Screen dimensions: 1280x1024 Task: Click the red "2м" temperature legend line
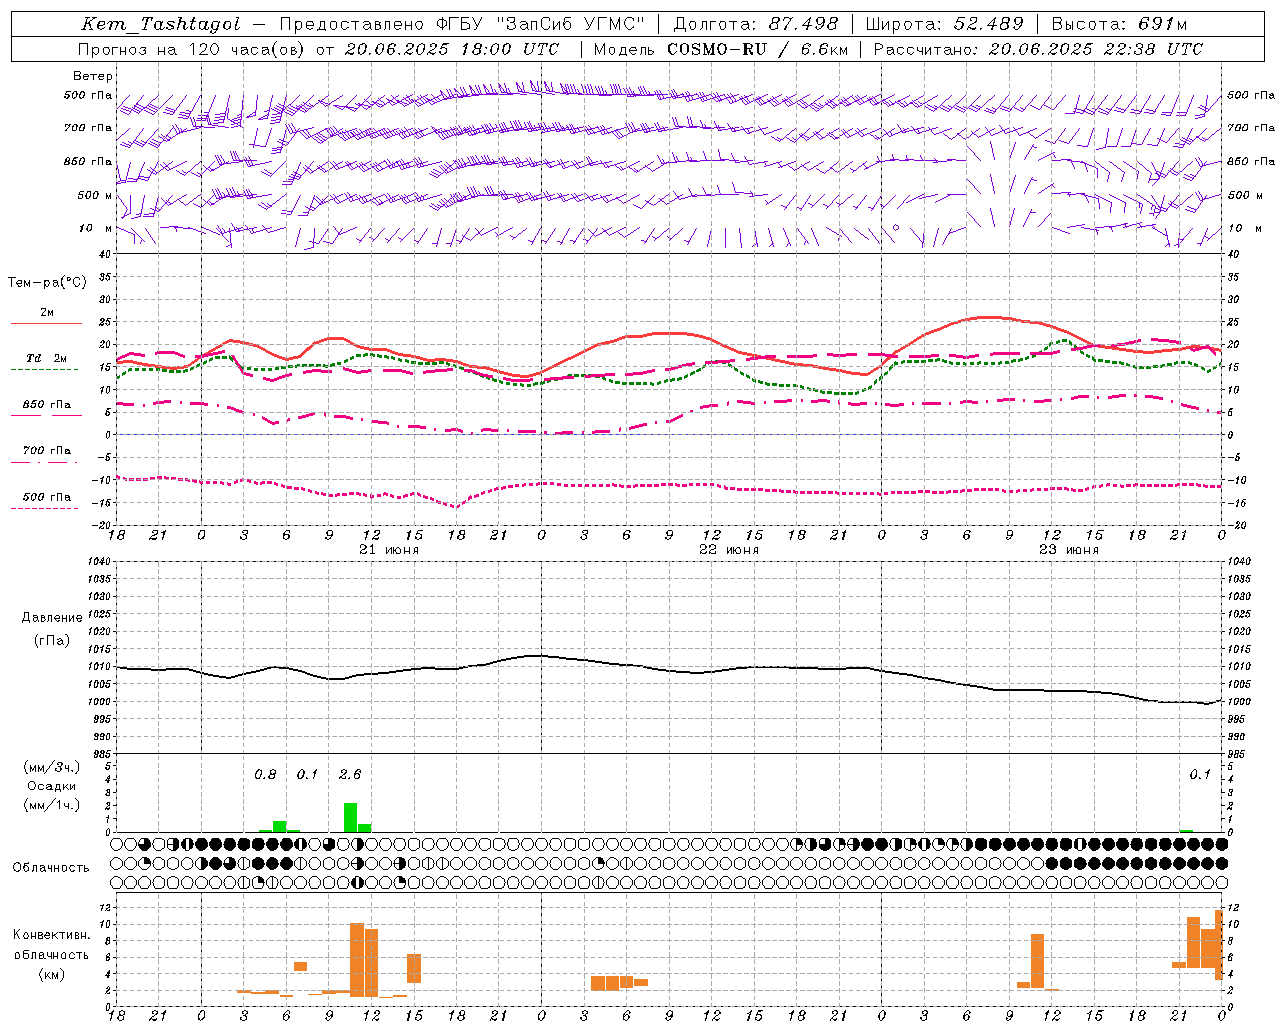[46, 323]
